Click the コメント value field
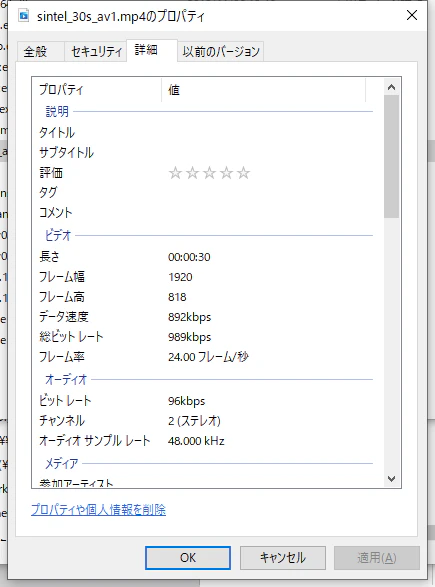Screen dimensions: 435x587 267,213
